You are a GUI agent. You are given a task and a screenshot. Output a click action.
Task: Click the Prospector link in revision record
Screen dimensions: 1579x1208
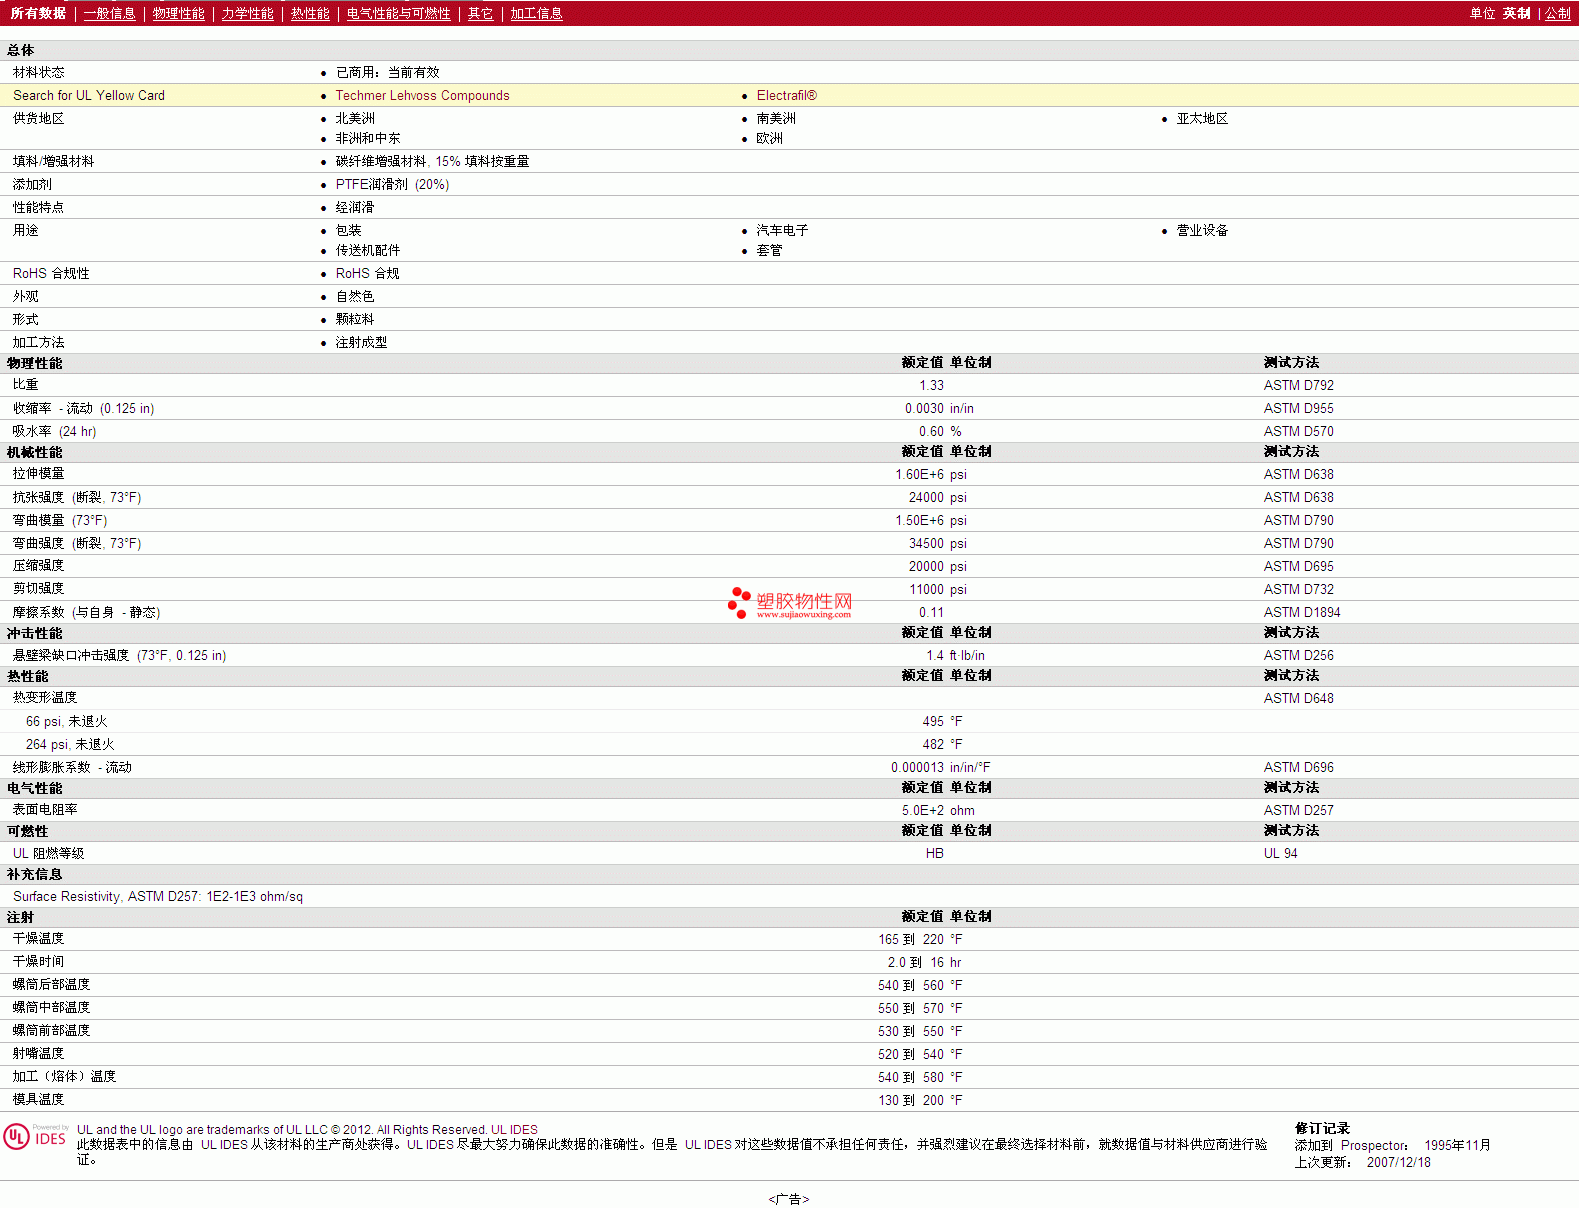pyautogui.click(x=1373, y=1146)
